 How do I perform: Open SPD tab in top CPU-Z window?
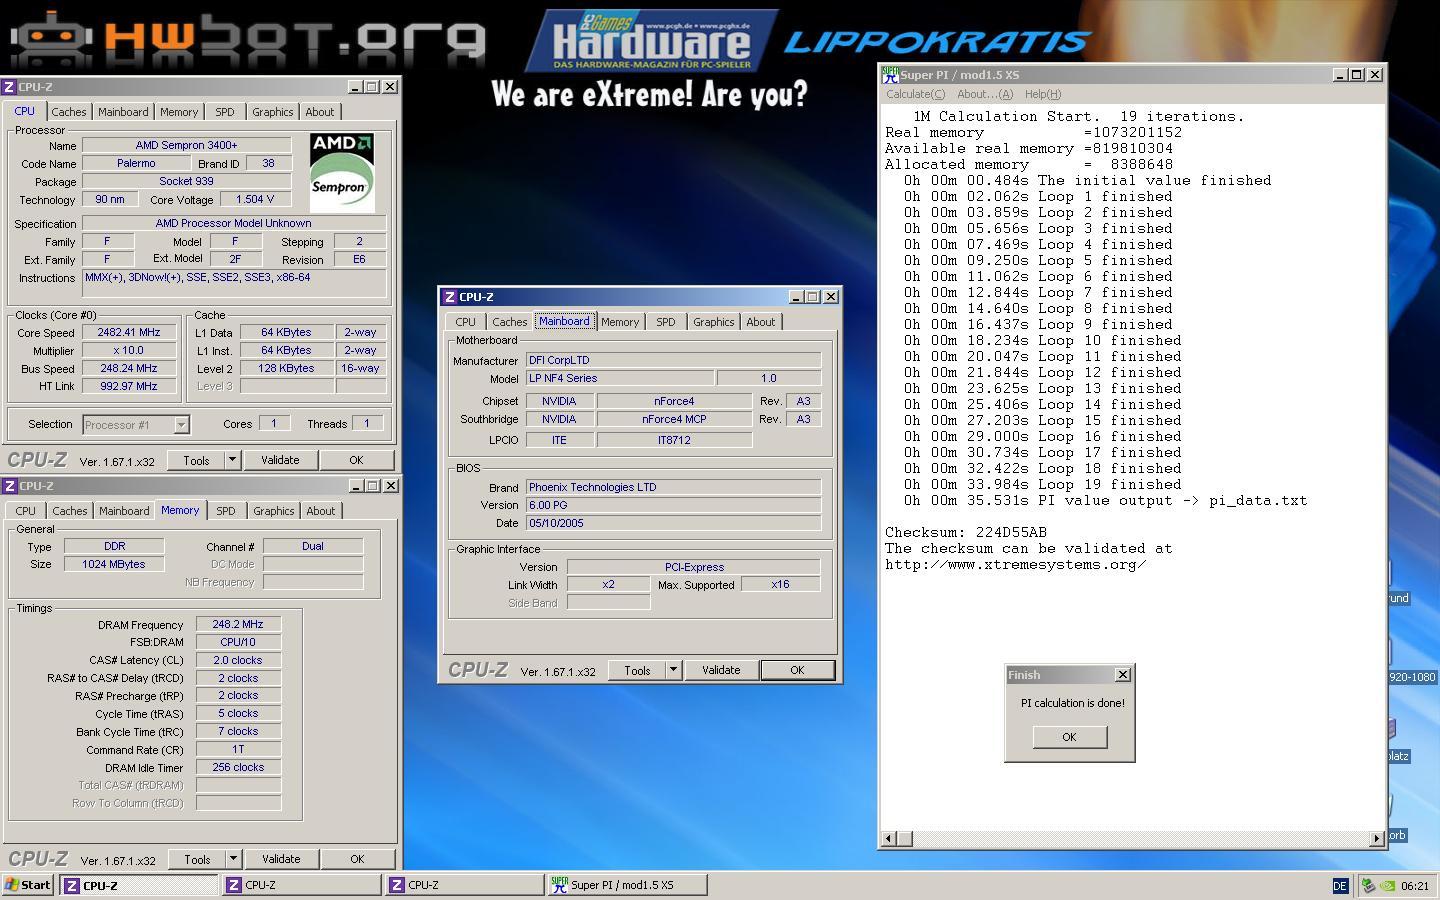click(225, 112)
